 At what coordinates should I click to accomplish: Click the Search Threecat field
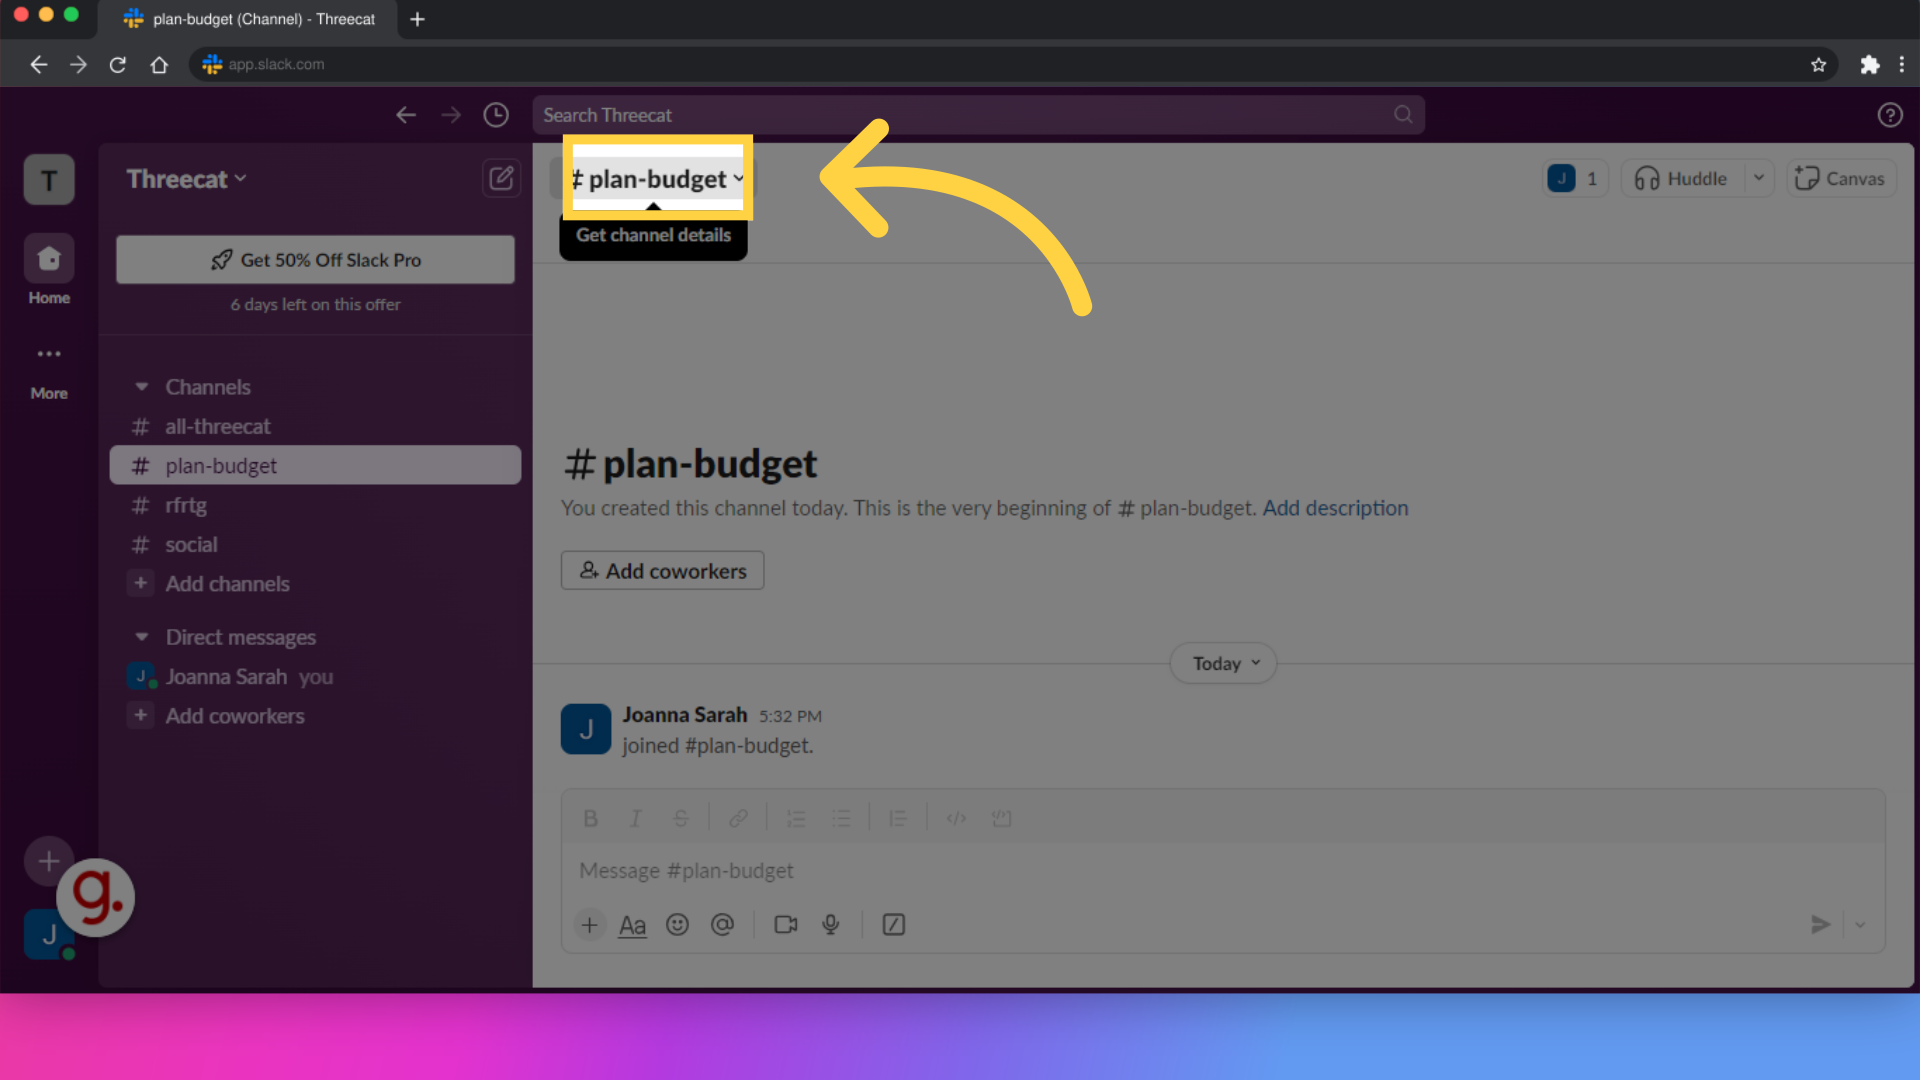click(978, 115)
